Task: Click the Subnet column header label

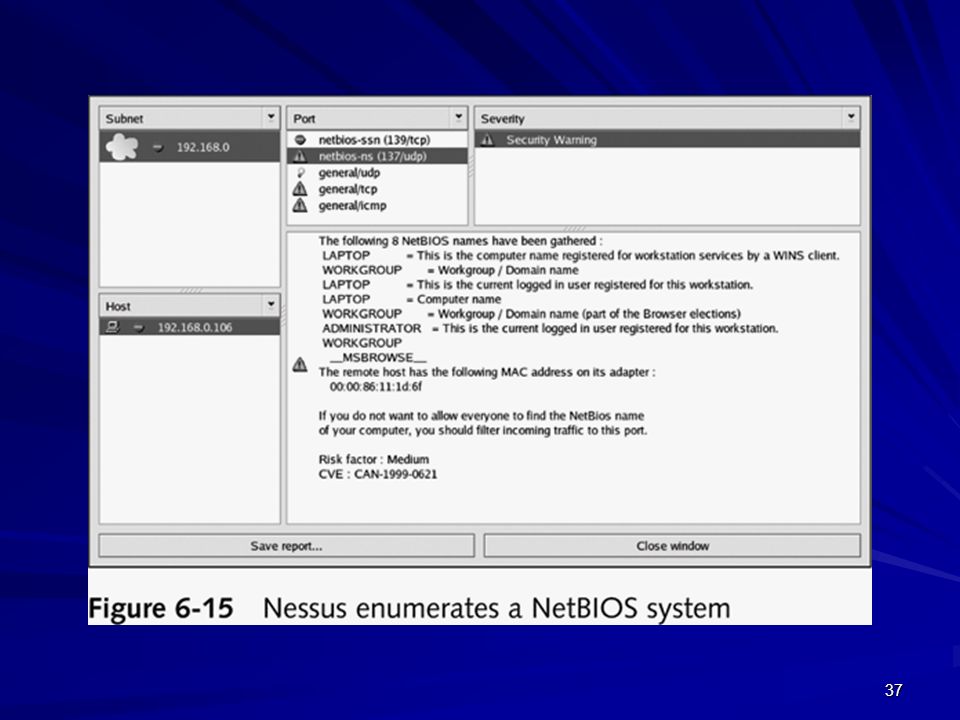Action: [124, 119]
